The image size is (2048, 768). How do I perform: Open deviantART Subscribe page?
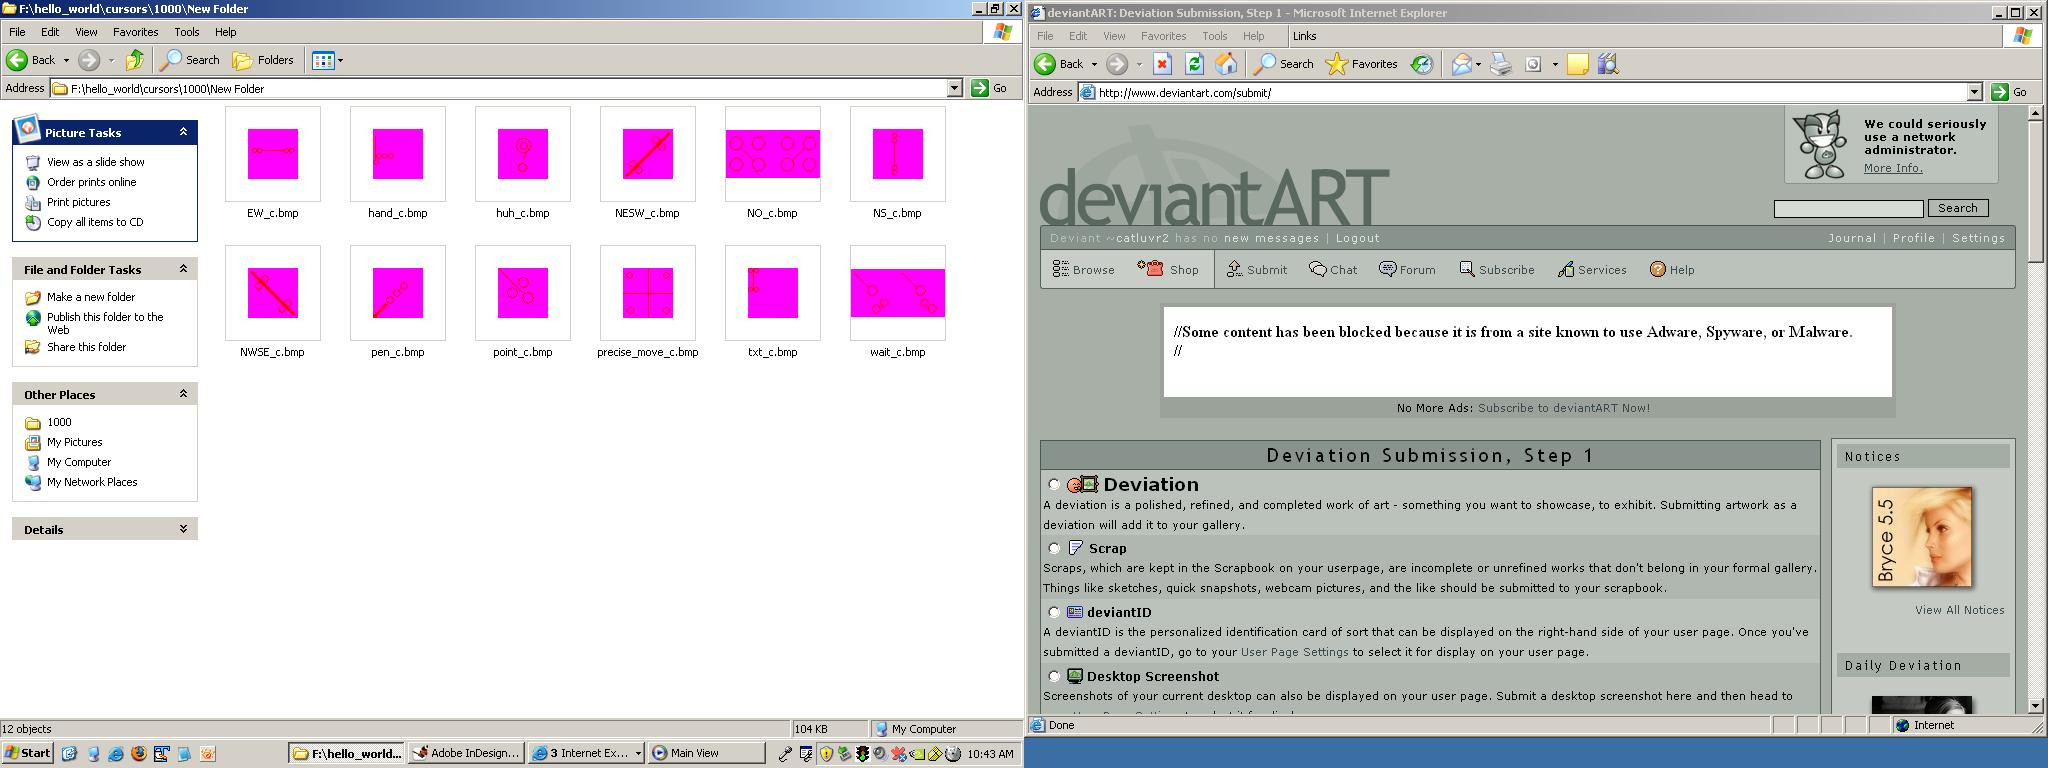1496,269
